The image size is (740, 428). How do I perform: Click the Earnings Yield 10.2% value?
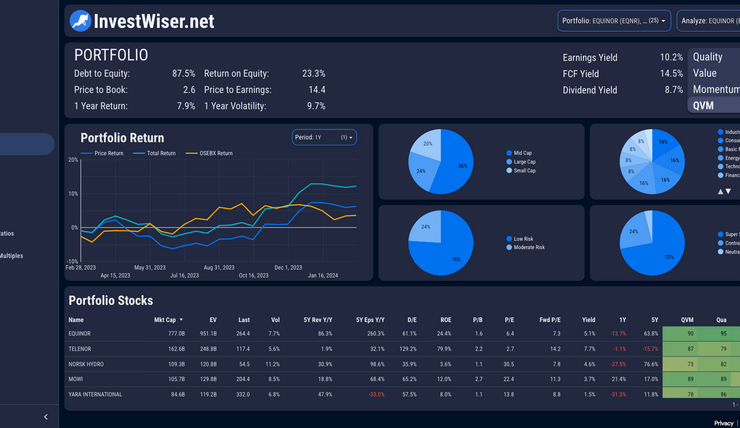[x=671, y=58]
